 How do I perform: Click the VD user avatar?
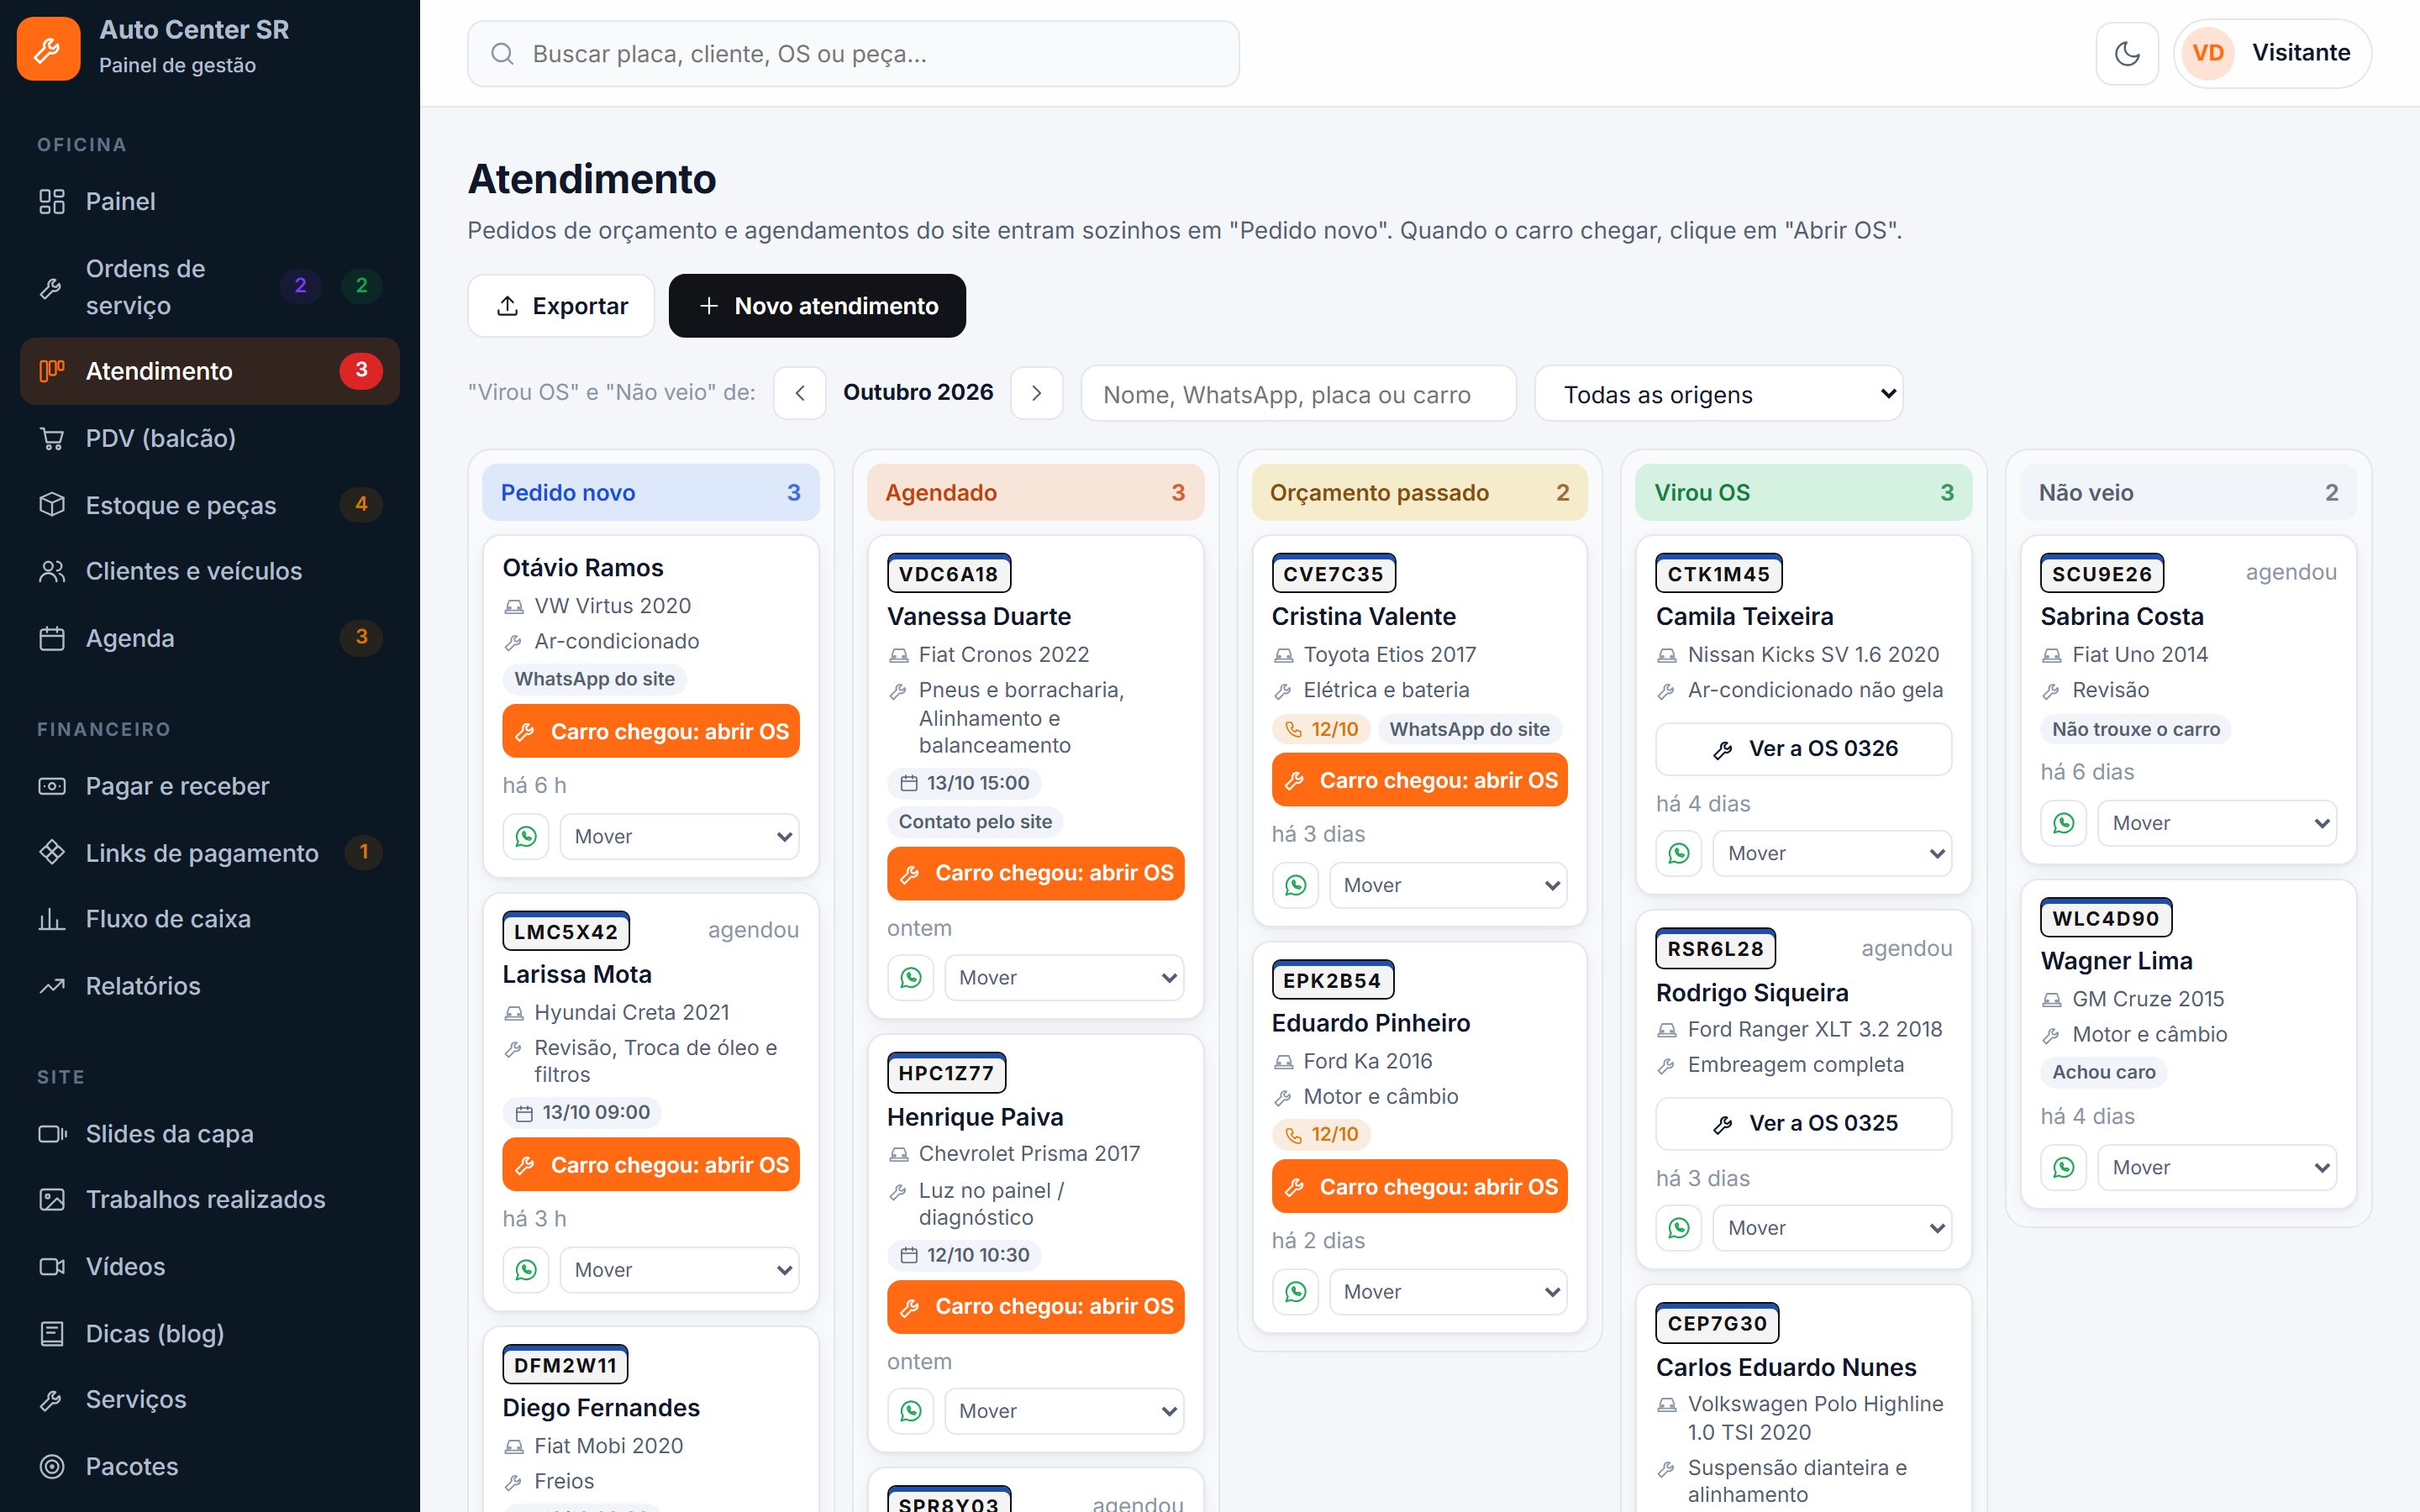tap(2208, 53)
